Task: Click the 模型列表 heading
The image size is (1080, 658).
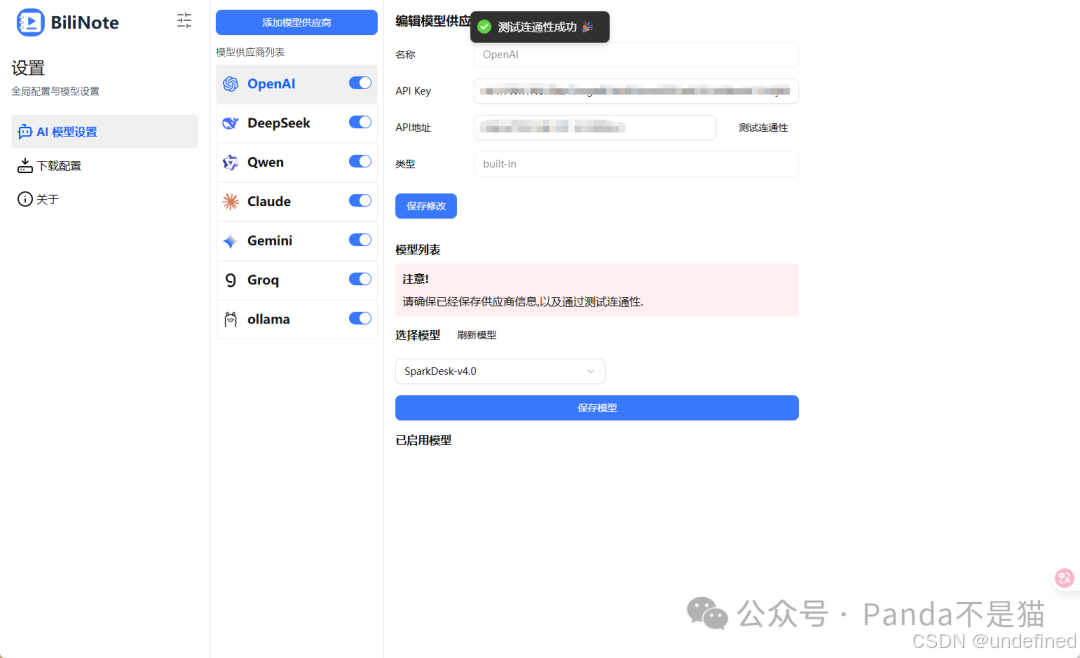Action: pos(418,250)
